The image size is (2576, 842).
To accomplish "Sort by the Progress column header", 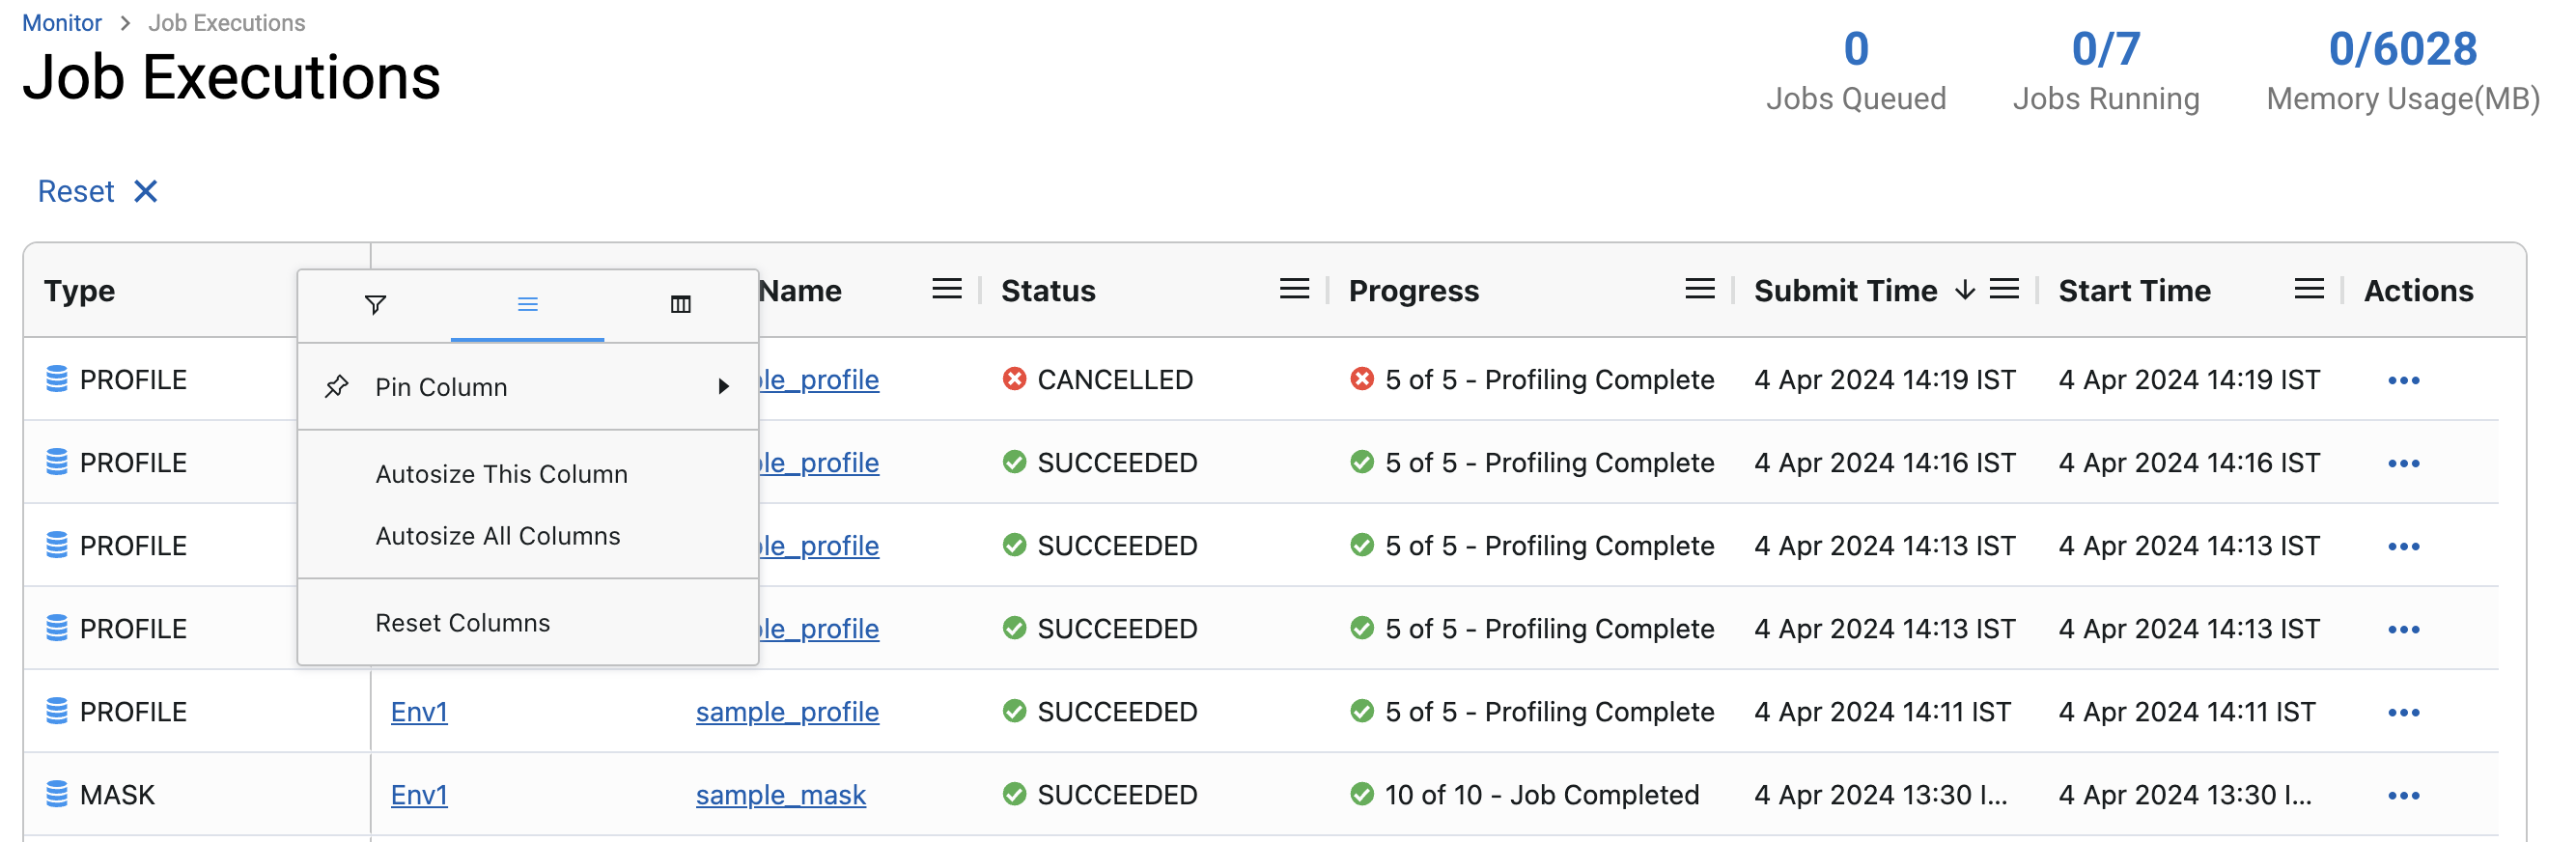I will point(1413,291).
